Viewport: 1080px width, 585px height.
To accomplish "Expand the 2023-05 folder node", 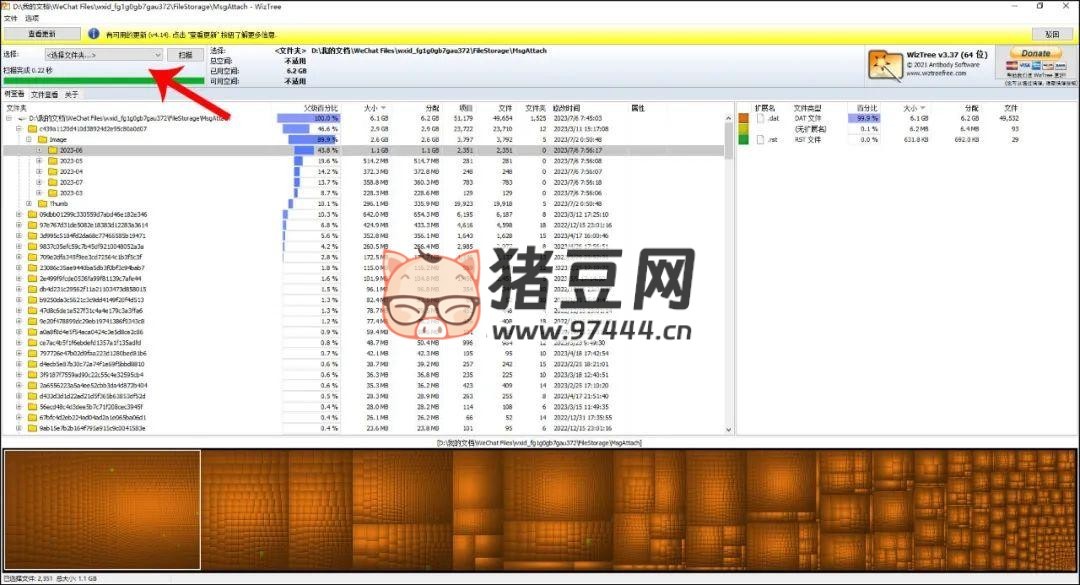I will pos(39,161).
